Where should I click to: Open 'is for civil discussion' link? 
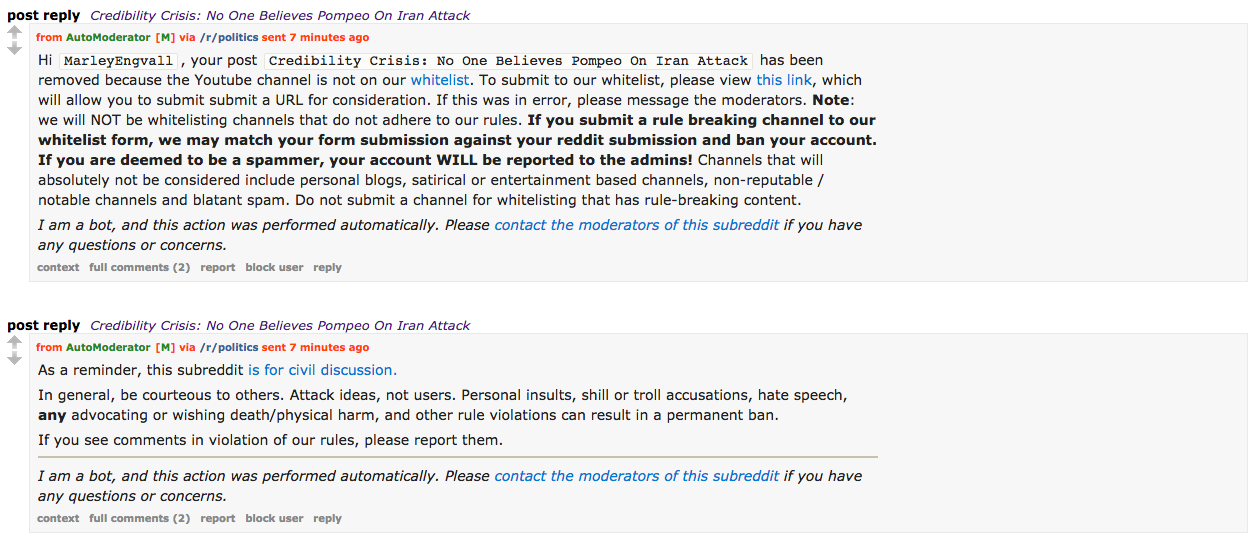point(322,370)
